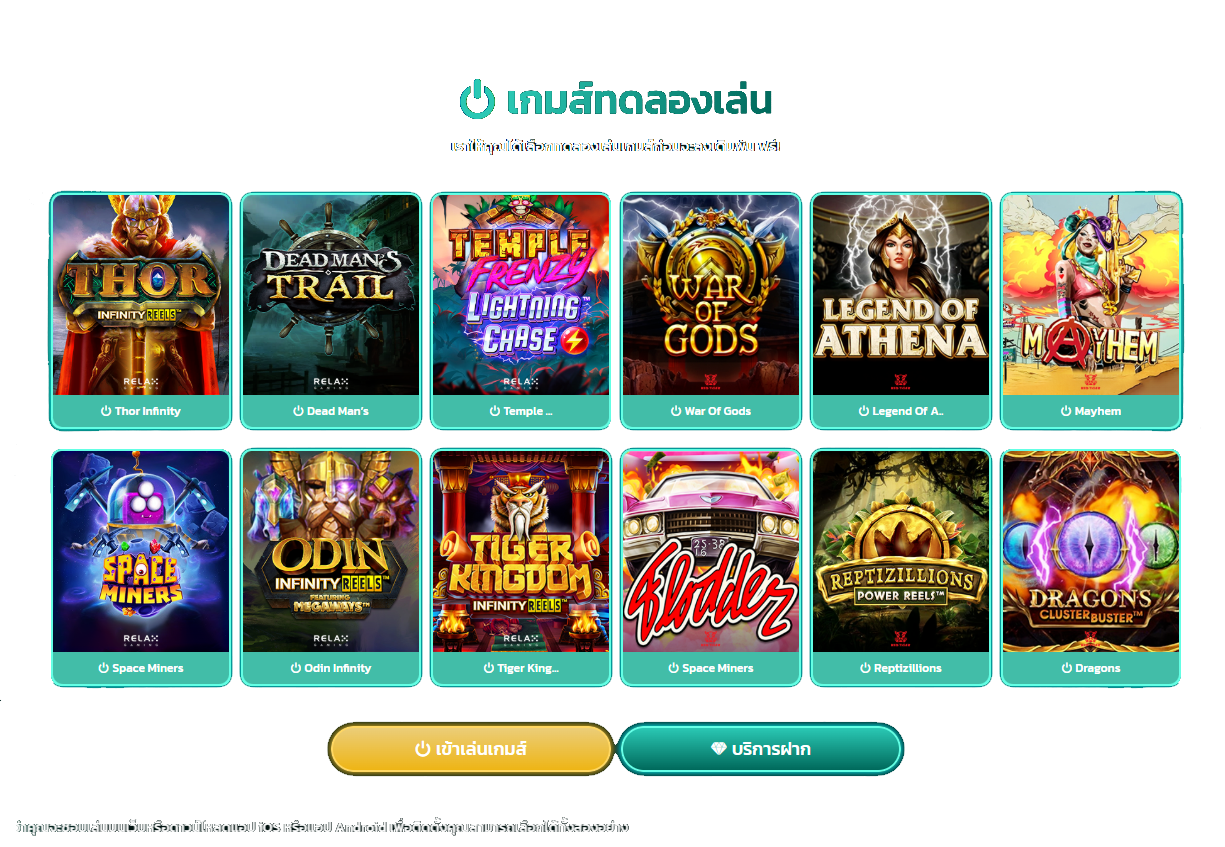The width and height of the screenshot is (1225, 847).
Task: Click the power icon beside Odin Infinity
Action: point(296,668)
